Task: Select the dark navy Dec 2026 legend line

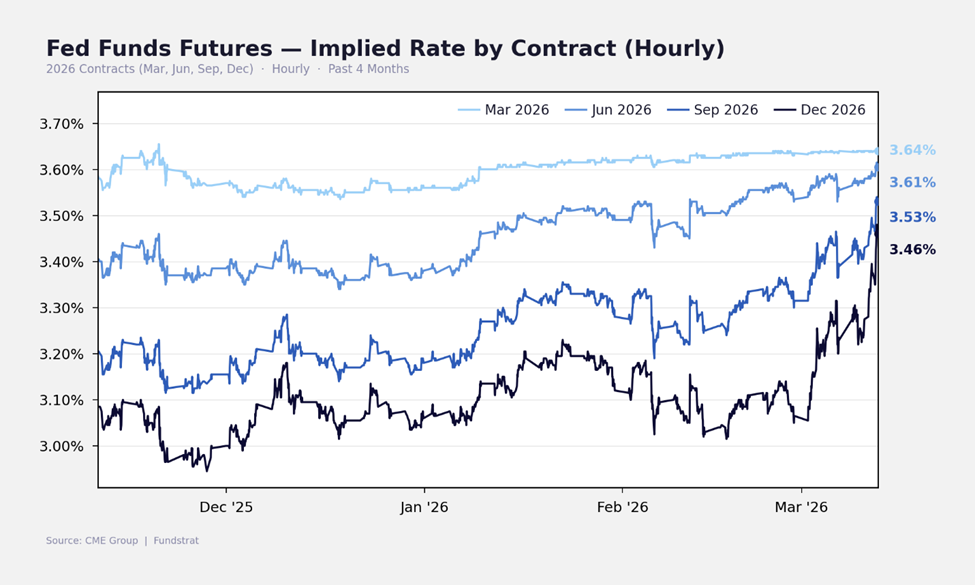Action: [785, 110]
